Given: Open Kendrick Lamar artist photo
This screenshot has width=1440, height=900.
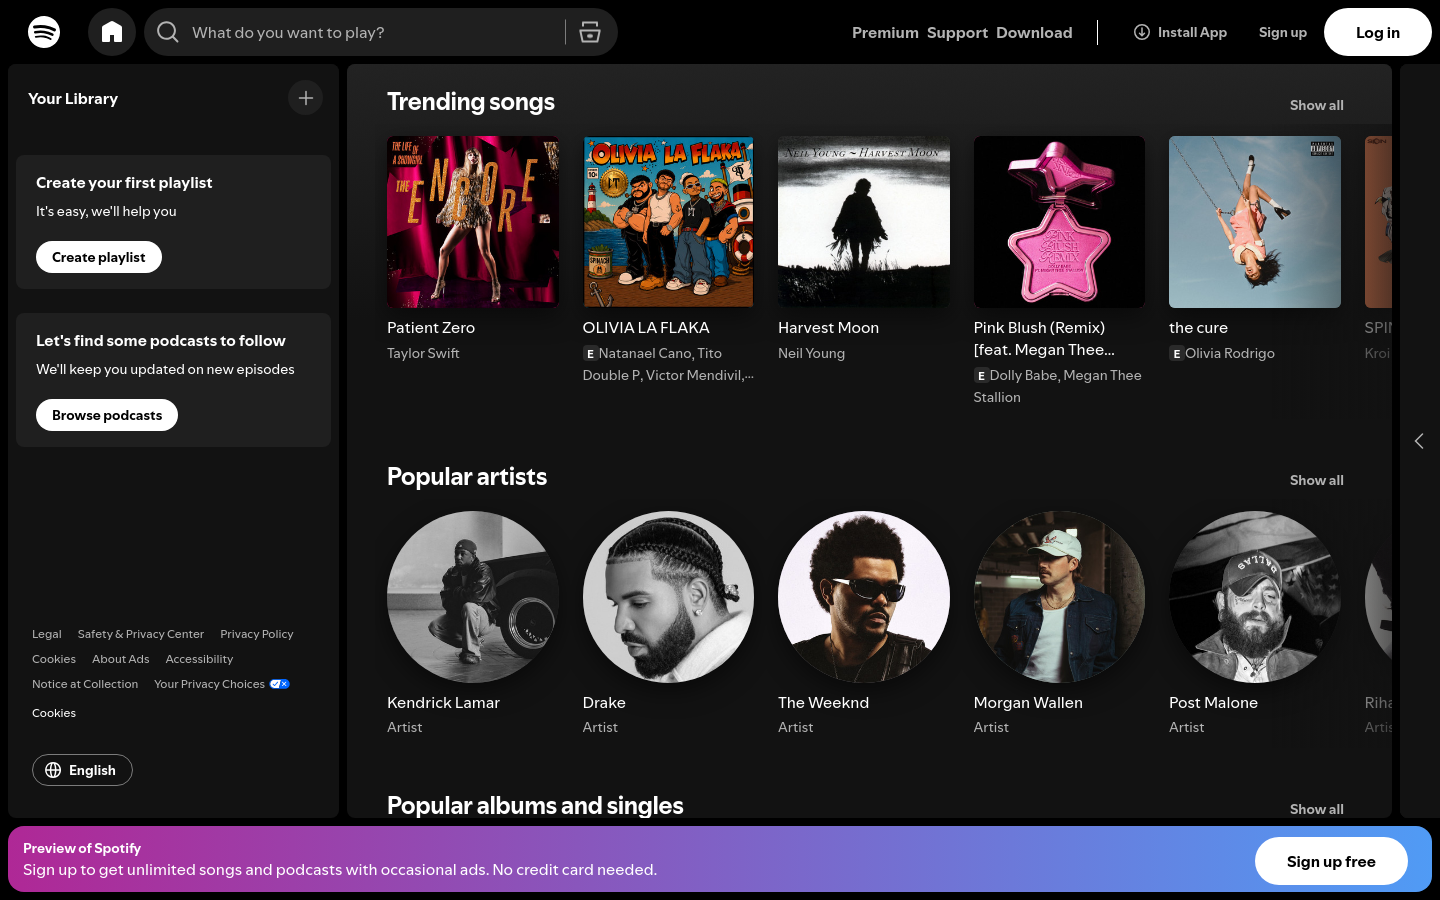Looking at the screenshot, I should click(x=473, y=597).
